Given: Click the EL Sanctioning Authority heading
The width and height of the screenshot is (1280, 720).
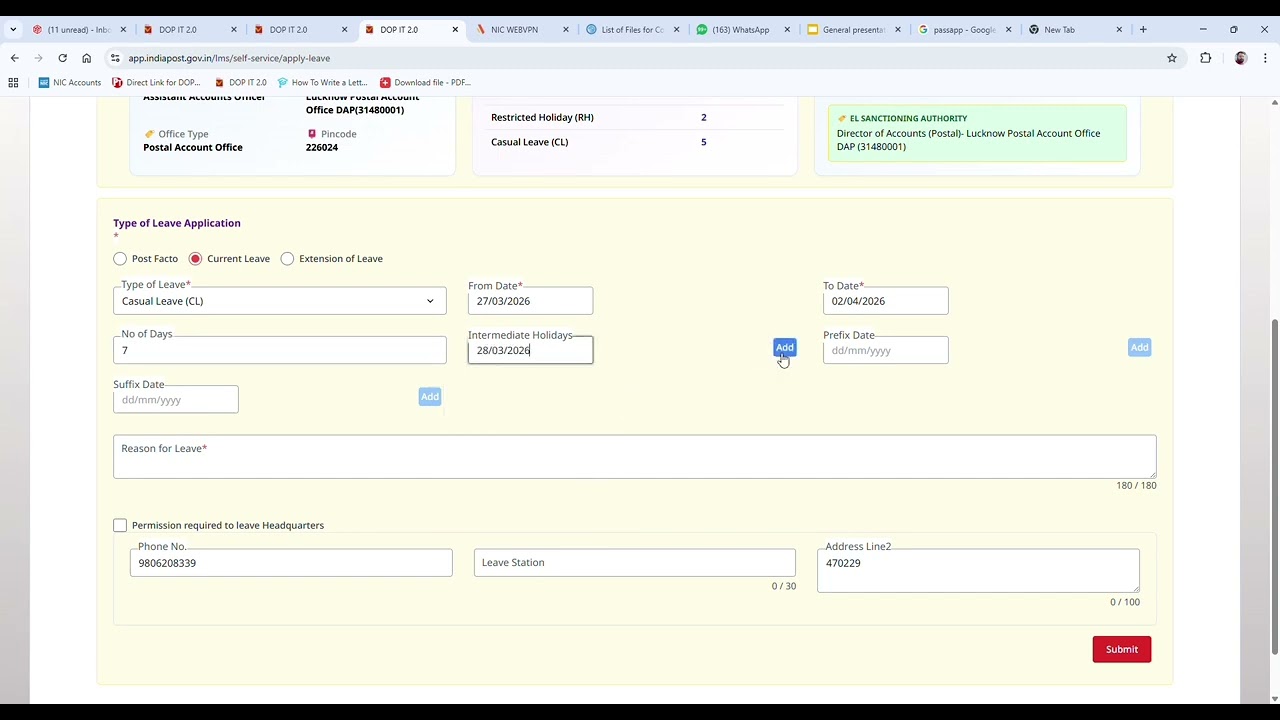Looking at the screenshot, I should [908, 118].
